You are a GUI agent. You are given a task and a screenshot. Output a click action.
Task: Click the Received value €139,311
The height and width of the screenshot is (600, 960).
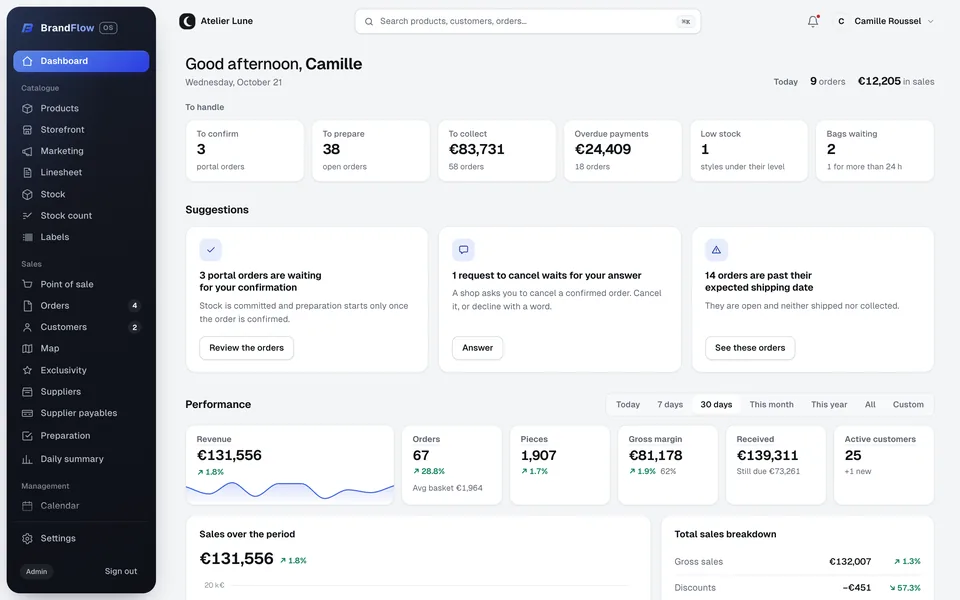767,456
